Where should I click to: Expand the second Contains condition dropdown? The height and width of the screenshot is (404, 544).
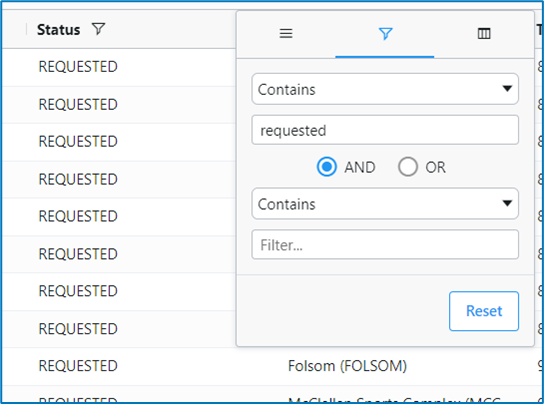[385, 204]
